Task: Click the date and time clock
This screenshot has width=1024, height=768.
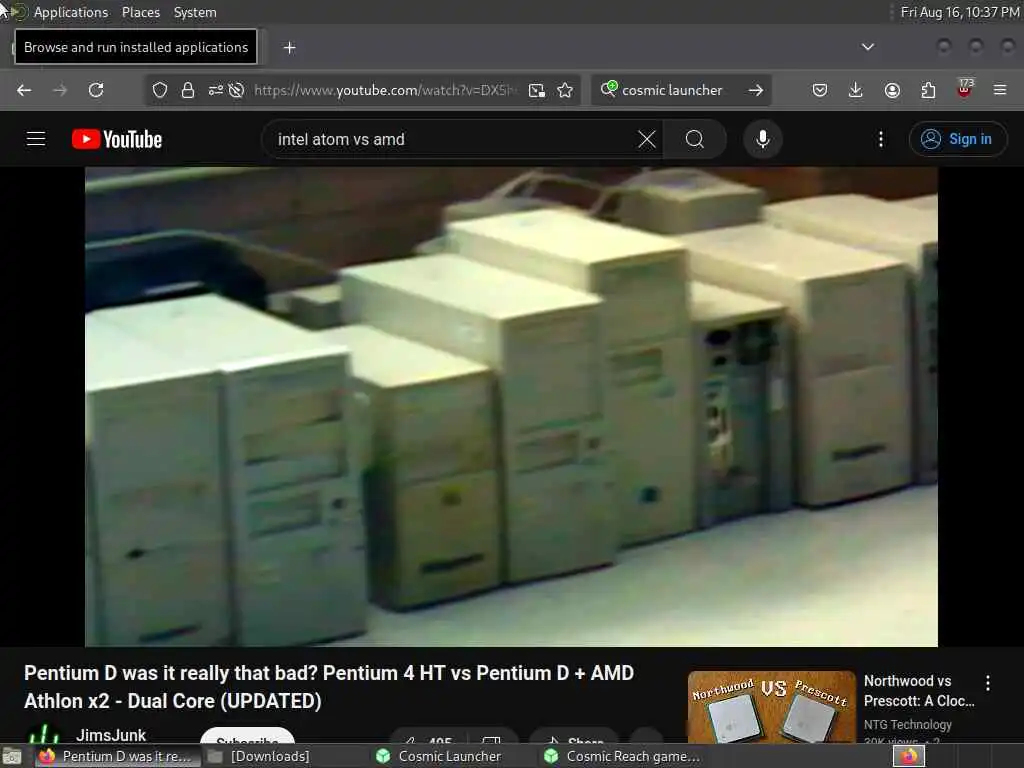Action: 960,12
